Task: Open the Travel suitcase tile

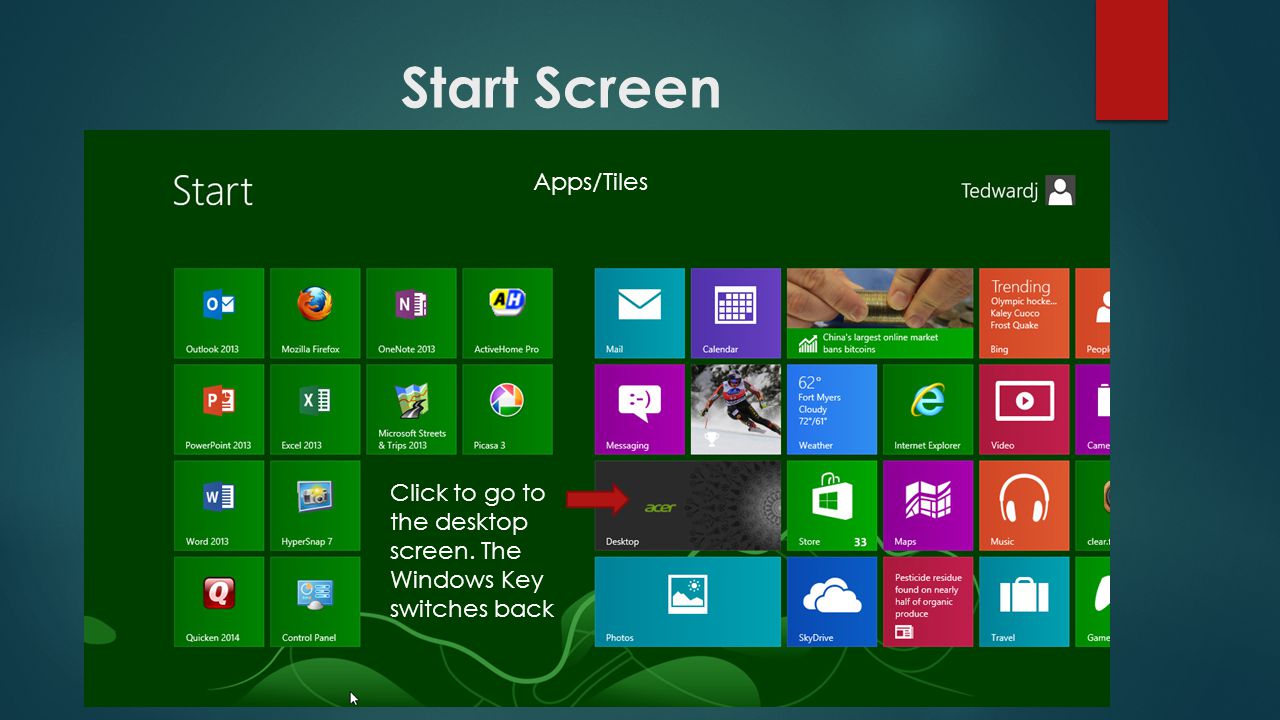Action: tap(1024, 601)
